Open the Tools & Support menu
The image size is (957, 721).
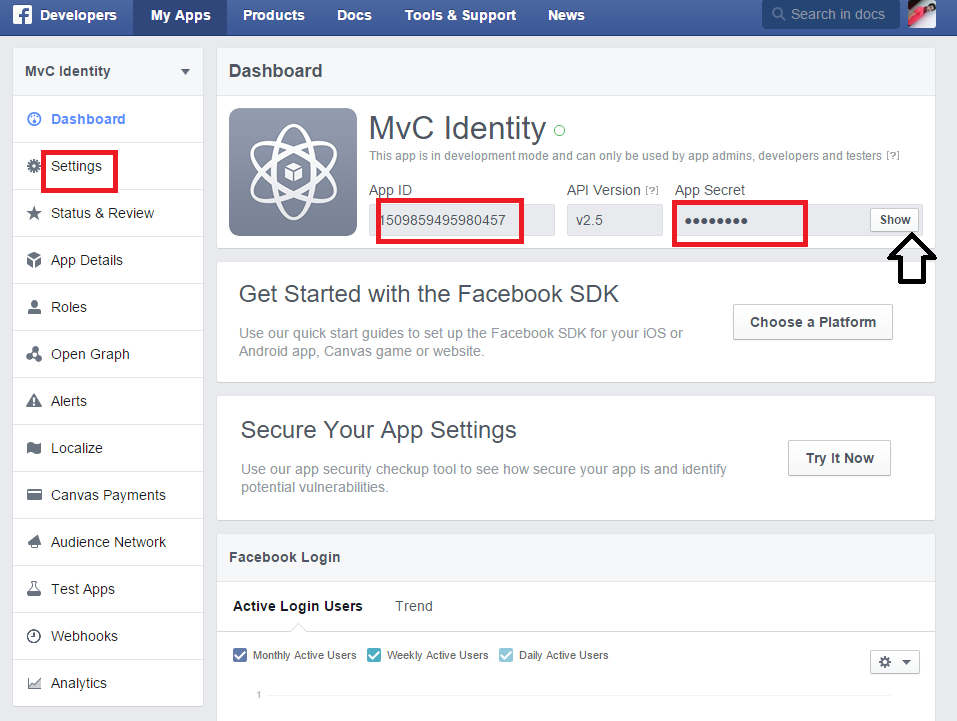tap(460, 15)
